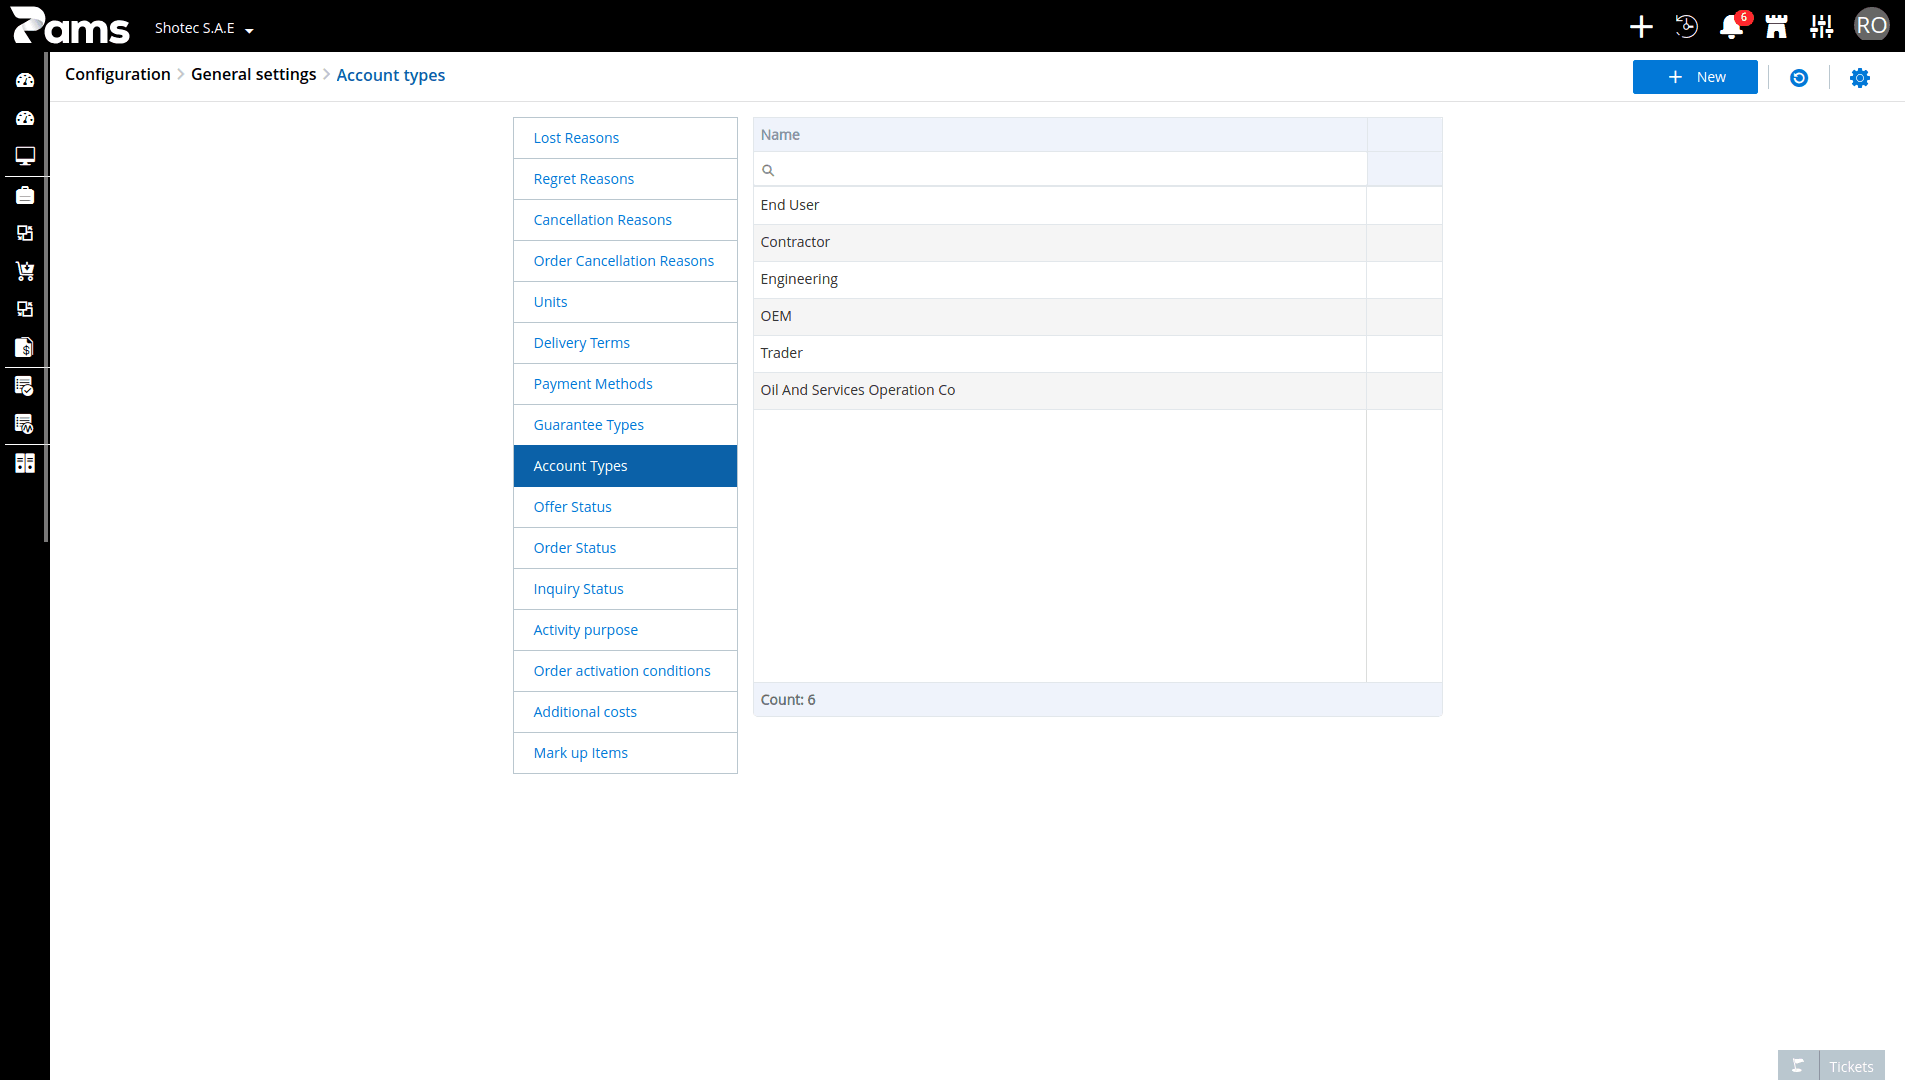
Task: Open the notifications bell icon
Action: click(1731, 27)
